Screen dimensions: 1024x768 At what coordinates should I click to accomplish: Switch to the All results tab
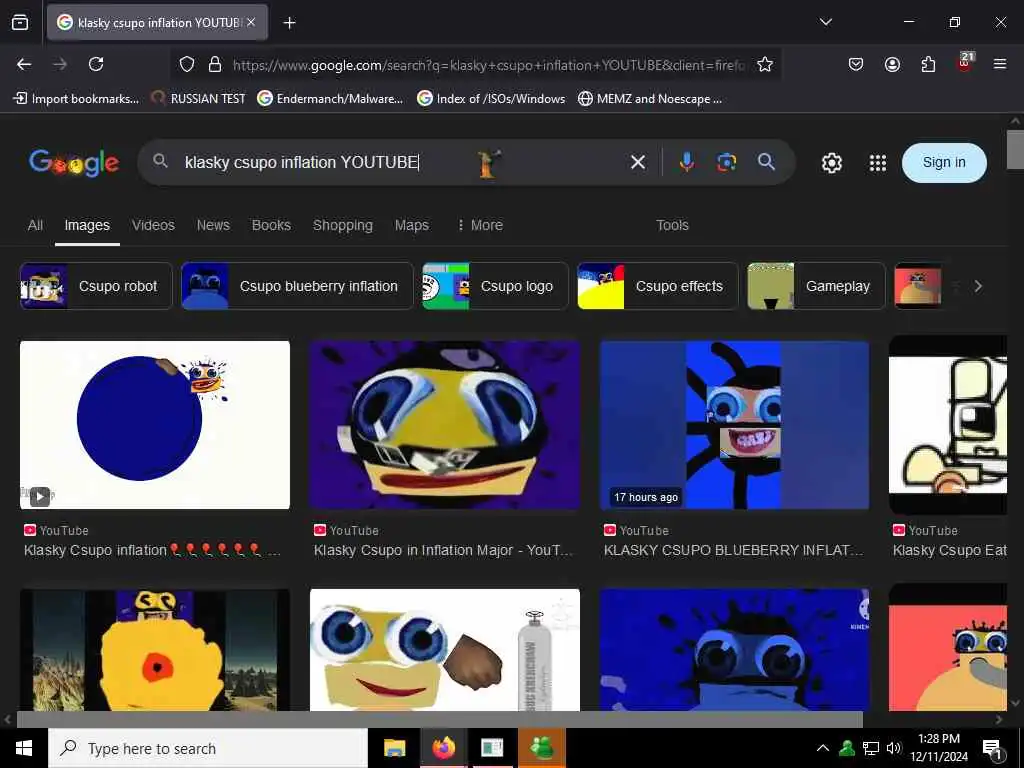(35, 225)
